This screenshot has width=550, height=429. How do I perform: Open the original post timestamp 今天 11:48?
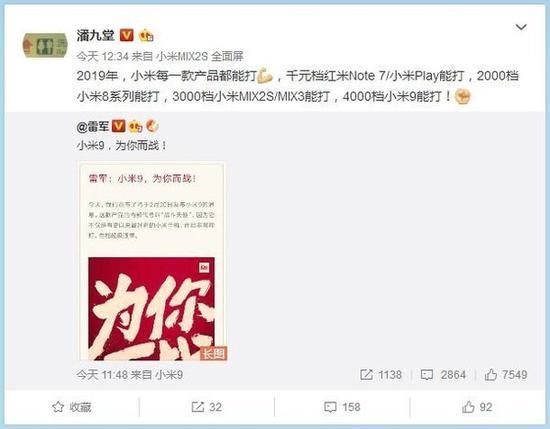(x=102, y=375)
